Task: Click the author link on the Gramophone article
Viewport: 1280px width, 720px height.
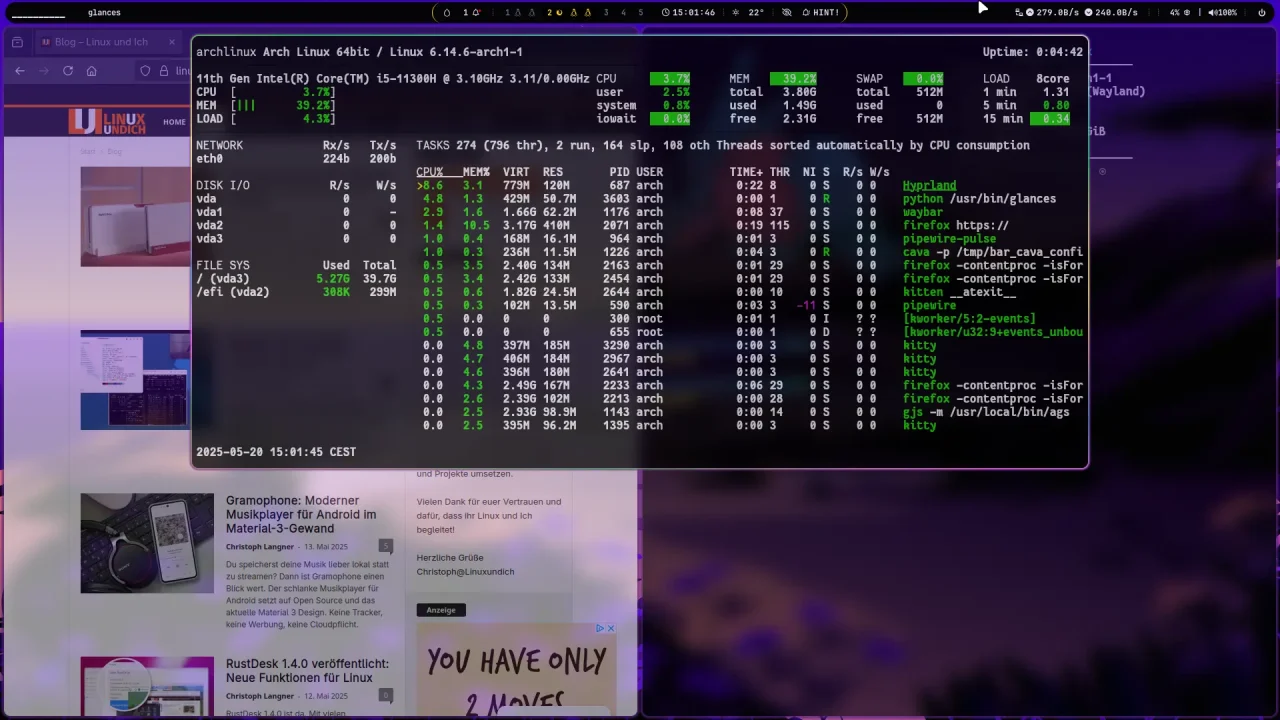Action: point(259,547)
